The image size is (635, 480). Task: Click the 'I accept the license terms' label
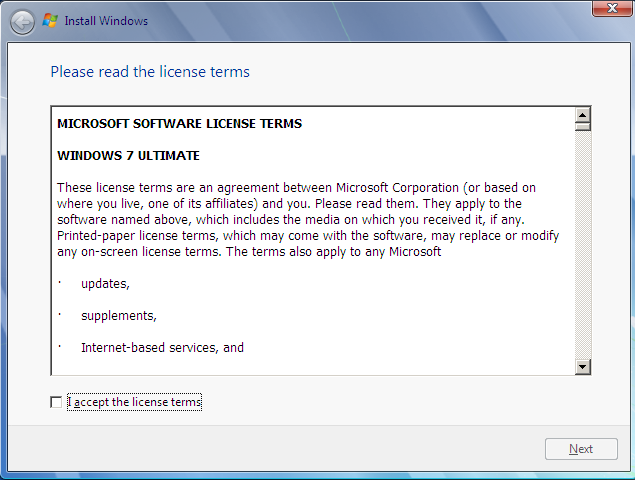[134, 402]
